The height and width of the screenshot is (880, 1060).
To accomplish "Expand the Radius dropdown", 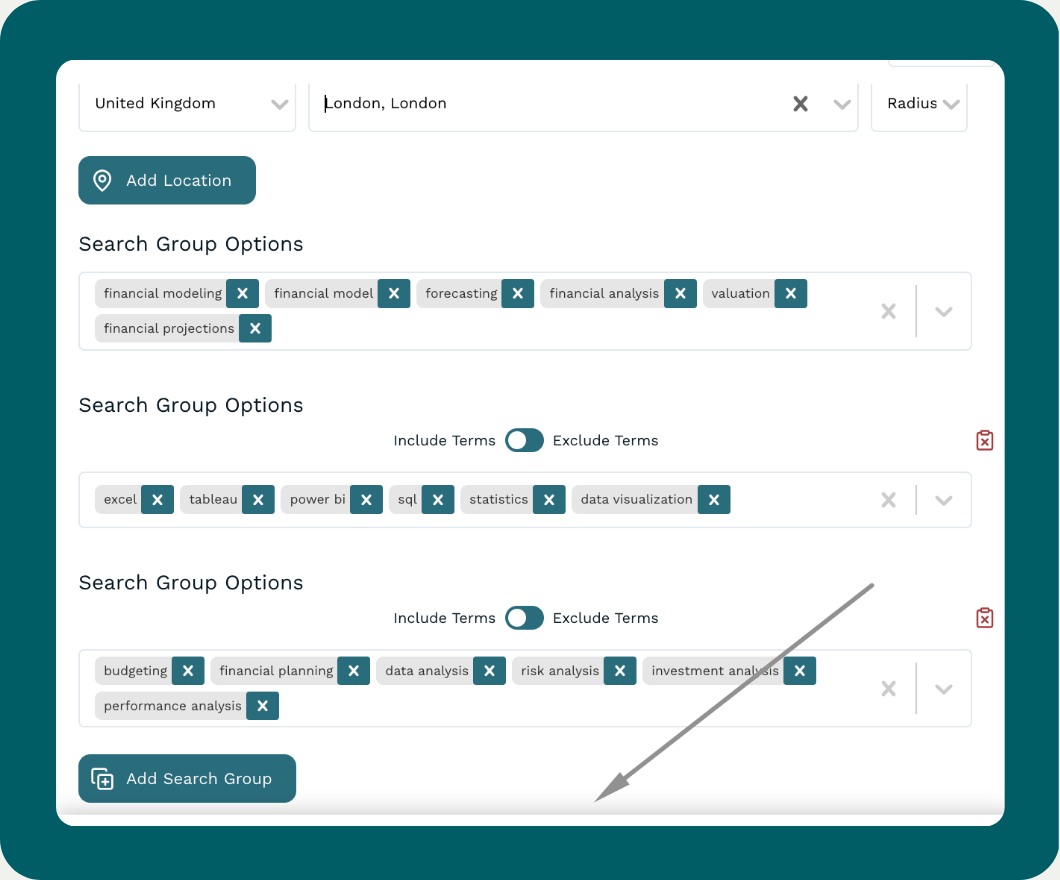I will point(950,104).
